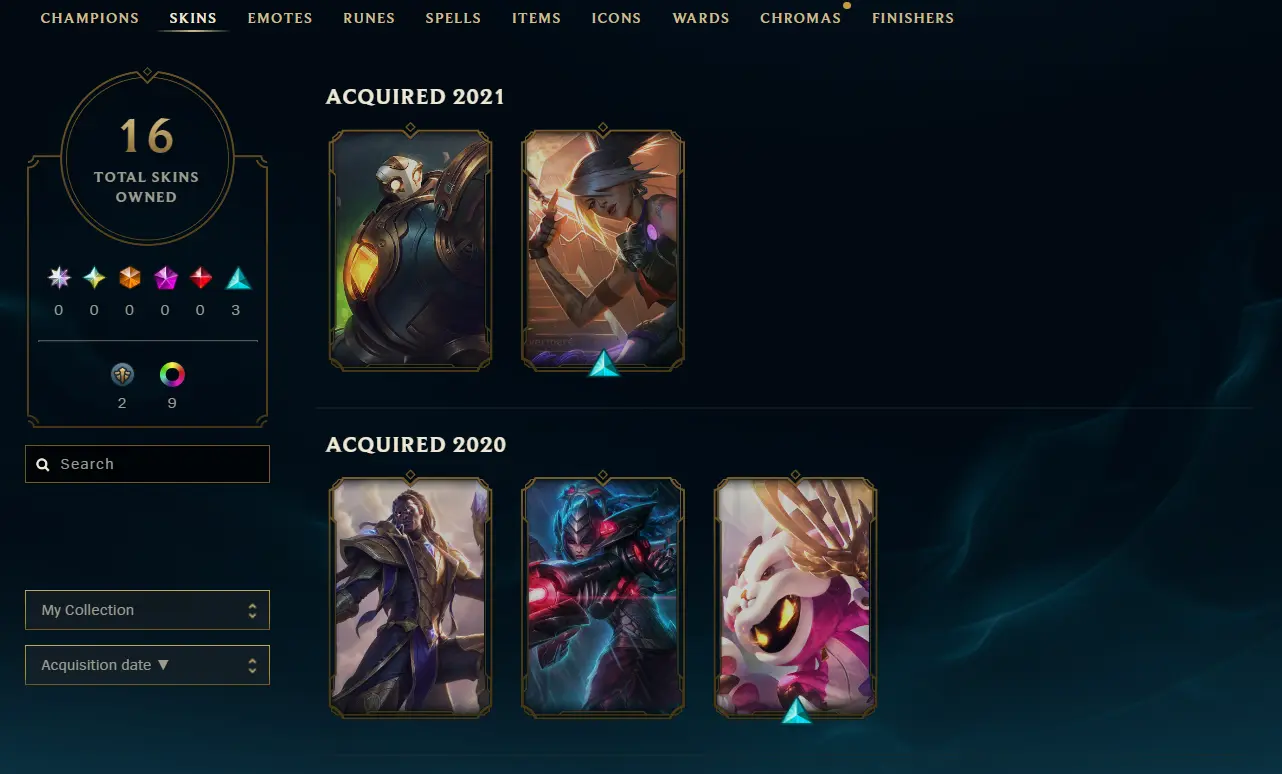Select the white-pink creature skin card
The image size is (1282, 774).
pos(796,598)
